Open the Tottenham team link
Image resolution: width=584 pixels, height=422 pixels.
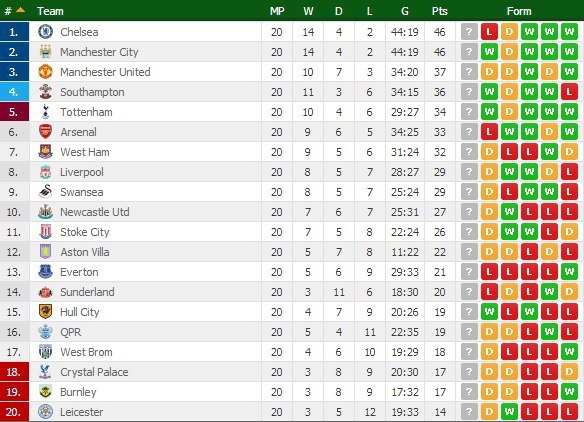pyautogui.click(x=86, y=112)
